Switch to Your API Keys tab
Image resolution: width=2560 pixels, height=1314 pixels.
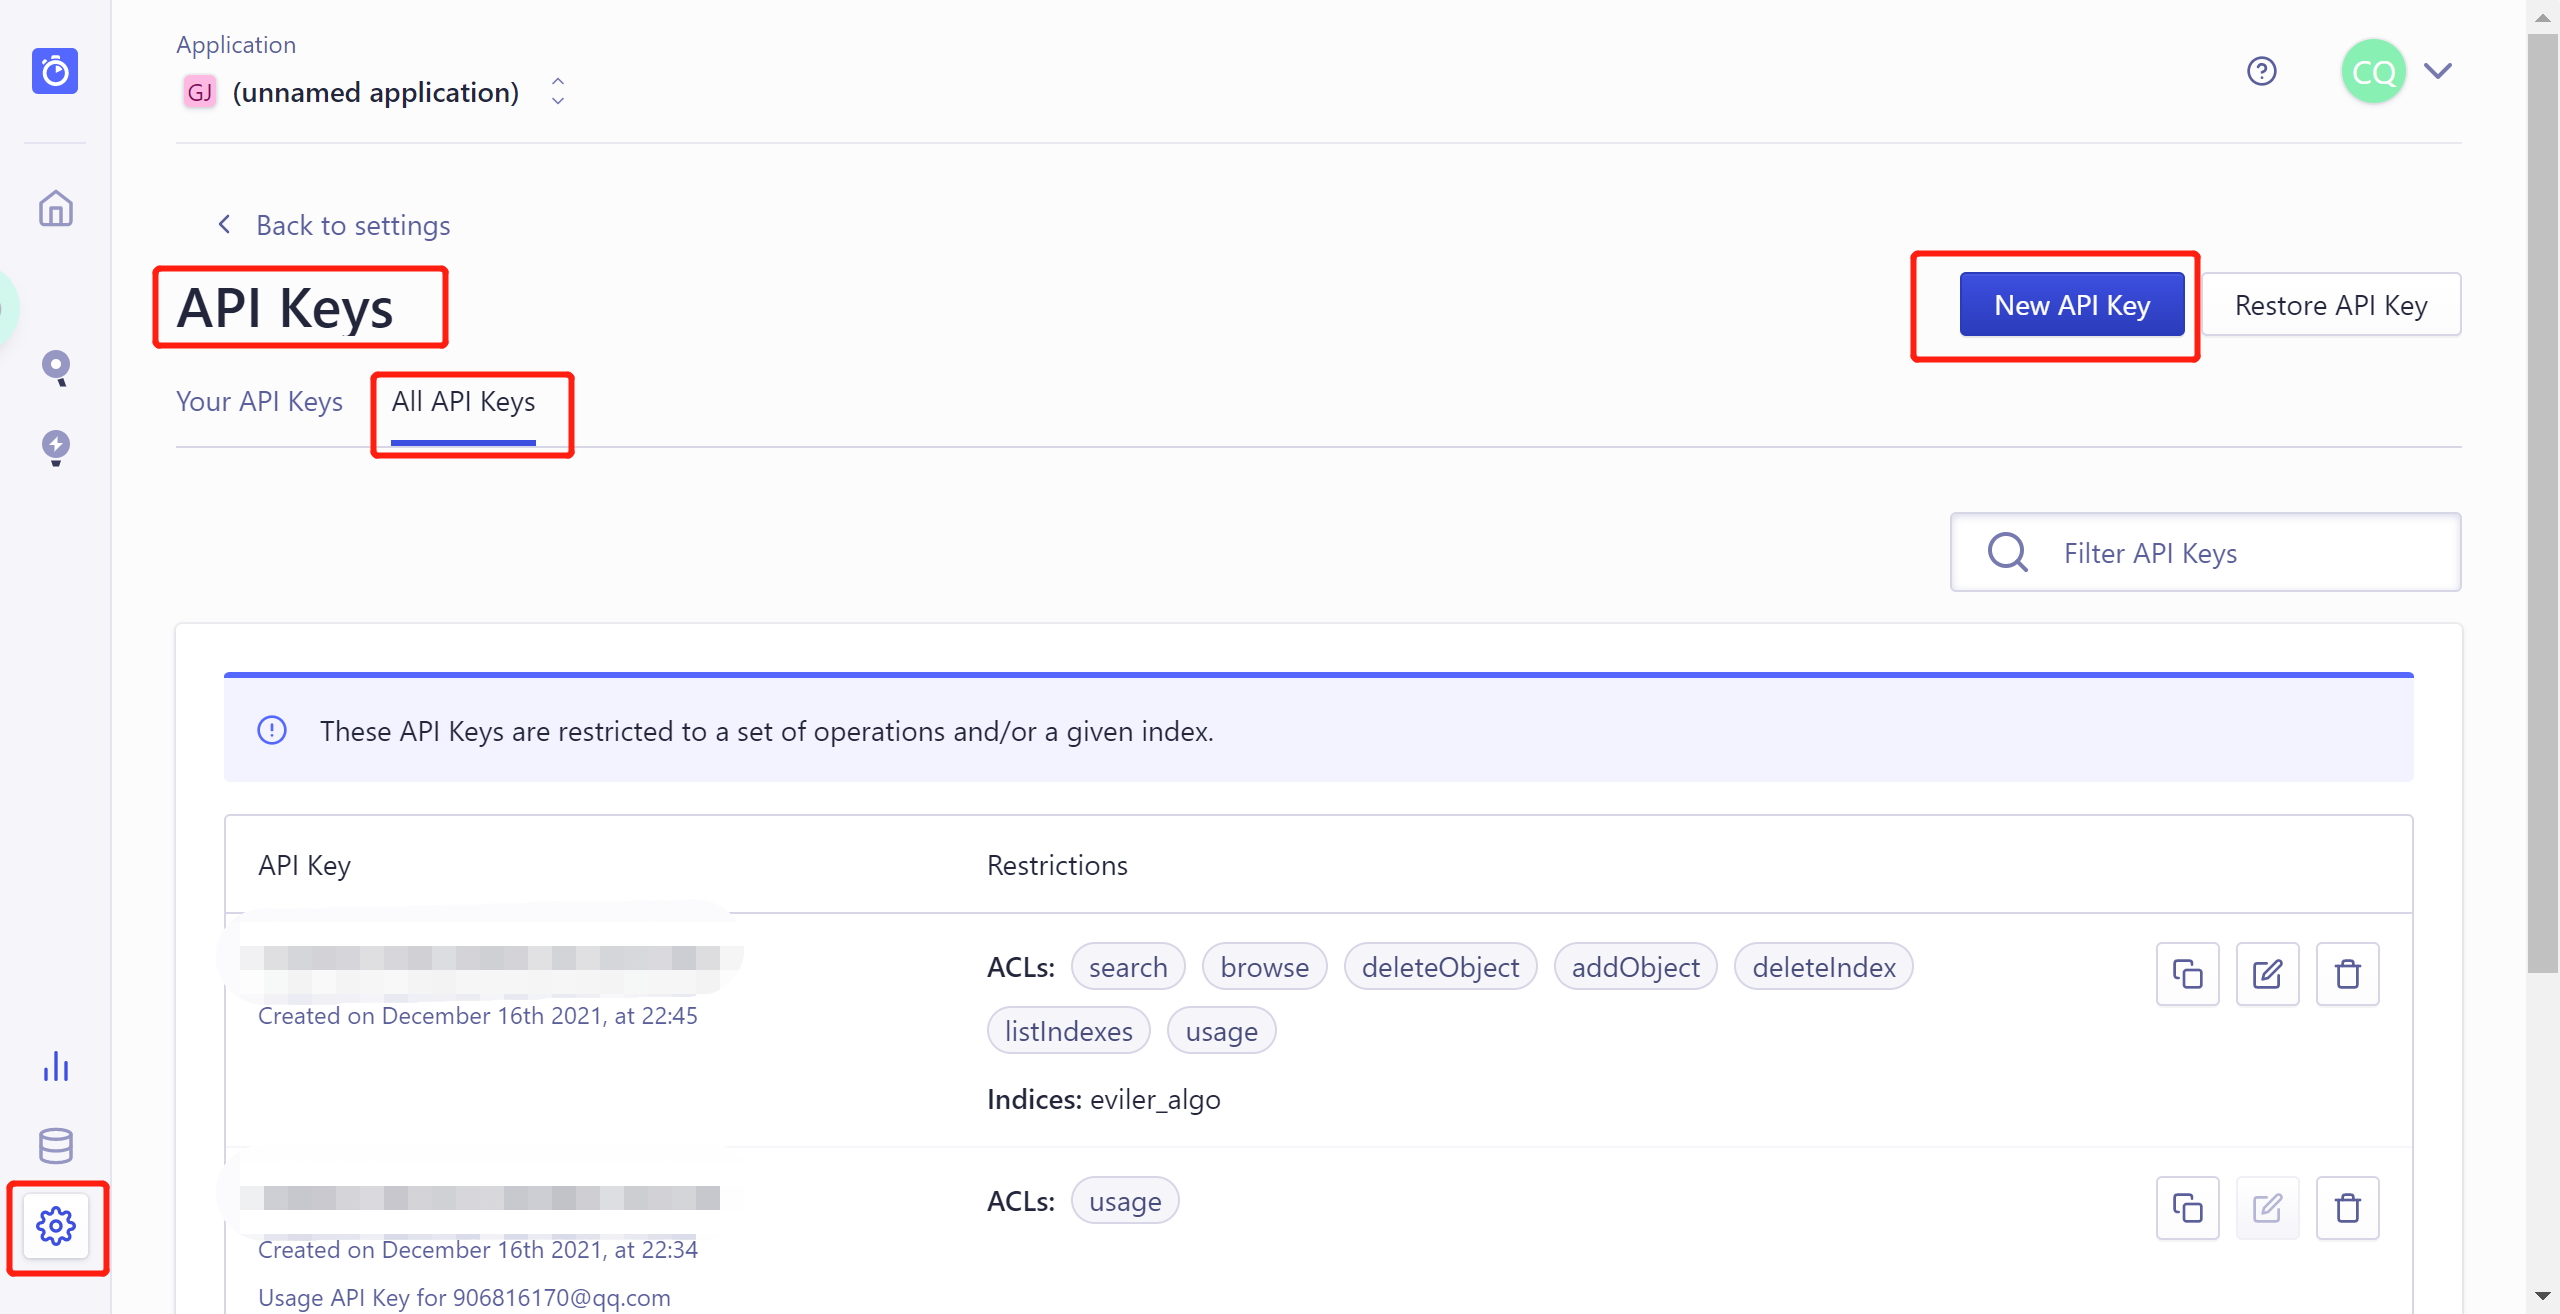[x=259, y=401]
